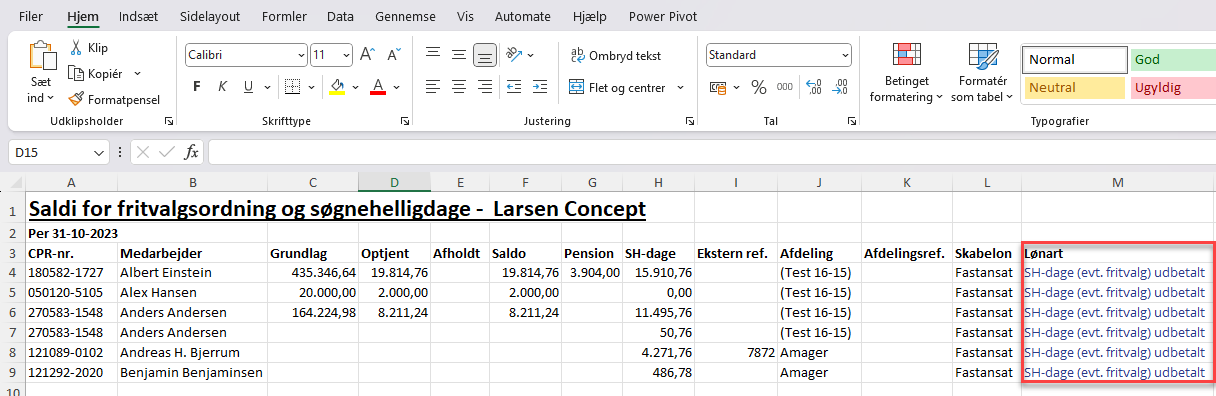Open the Formler ribbon tab
This screenshot has width=1216, height=396.
284,16
